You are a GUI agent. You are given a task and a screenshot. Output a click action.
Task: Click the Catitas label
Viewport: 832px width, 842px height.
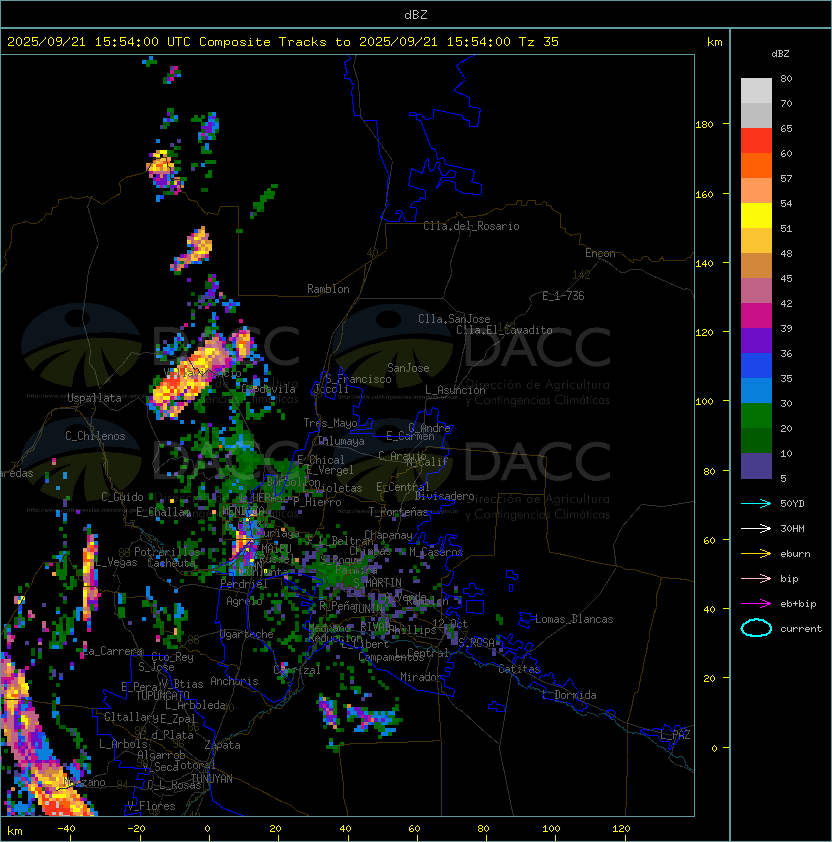point(519,669)
